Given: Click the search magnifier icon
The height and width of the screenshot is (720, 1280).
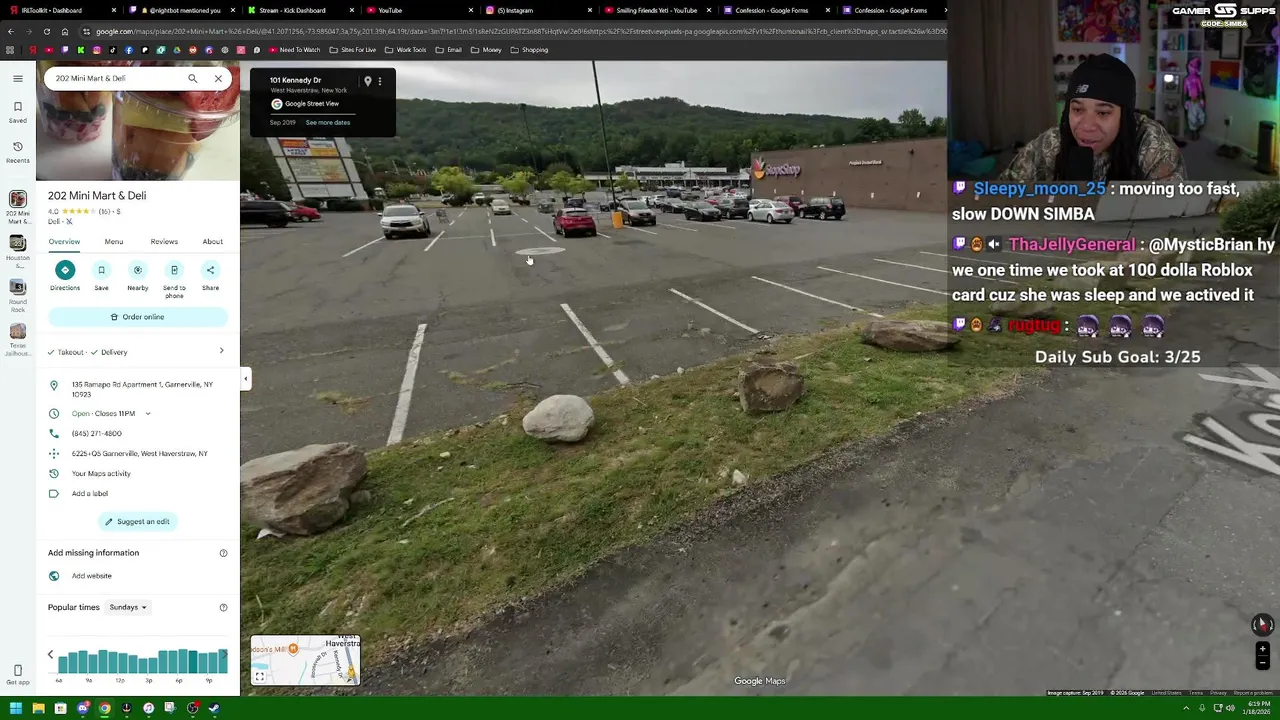Looking at the screenshot, I should tap(193, 78).
